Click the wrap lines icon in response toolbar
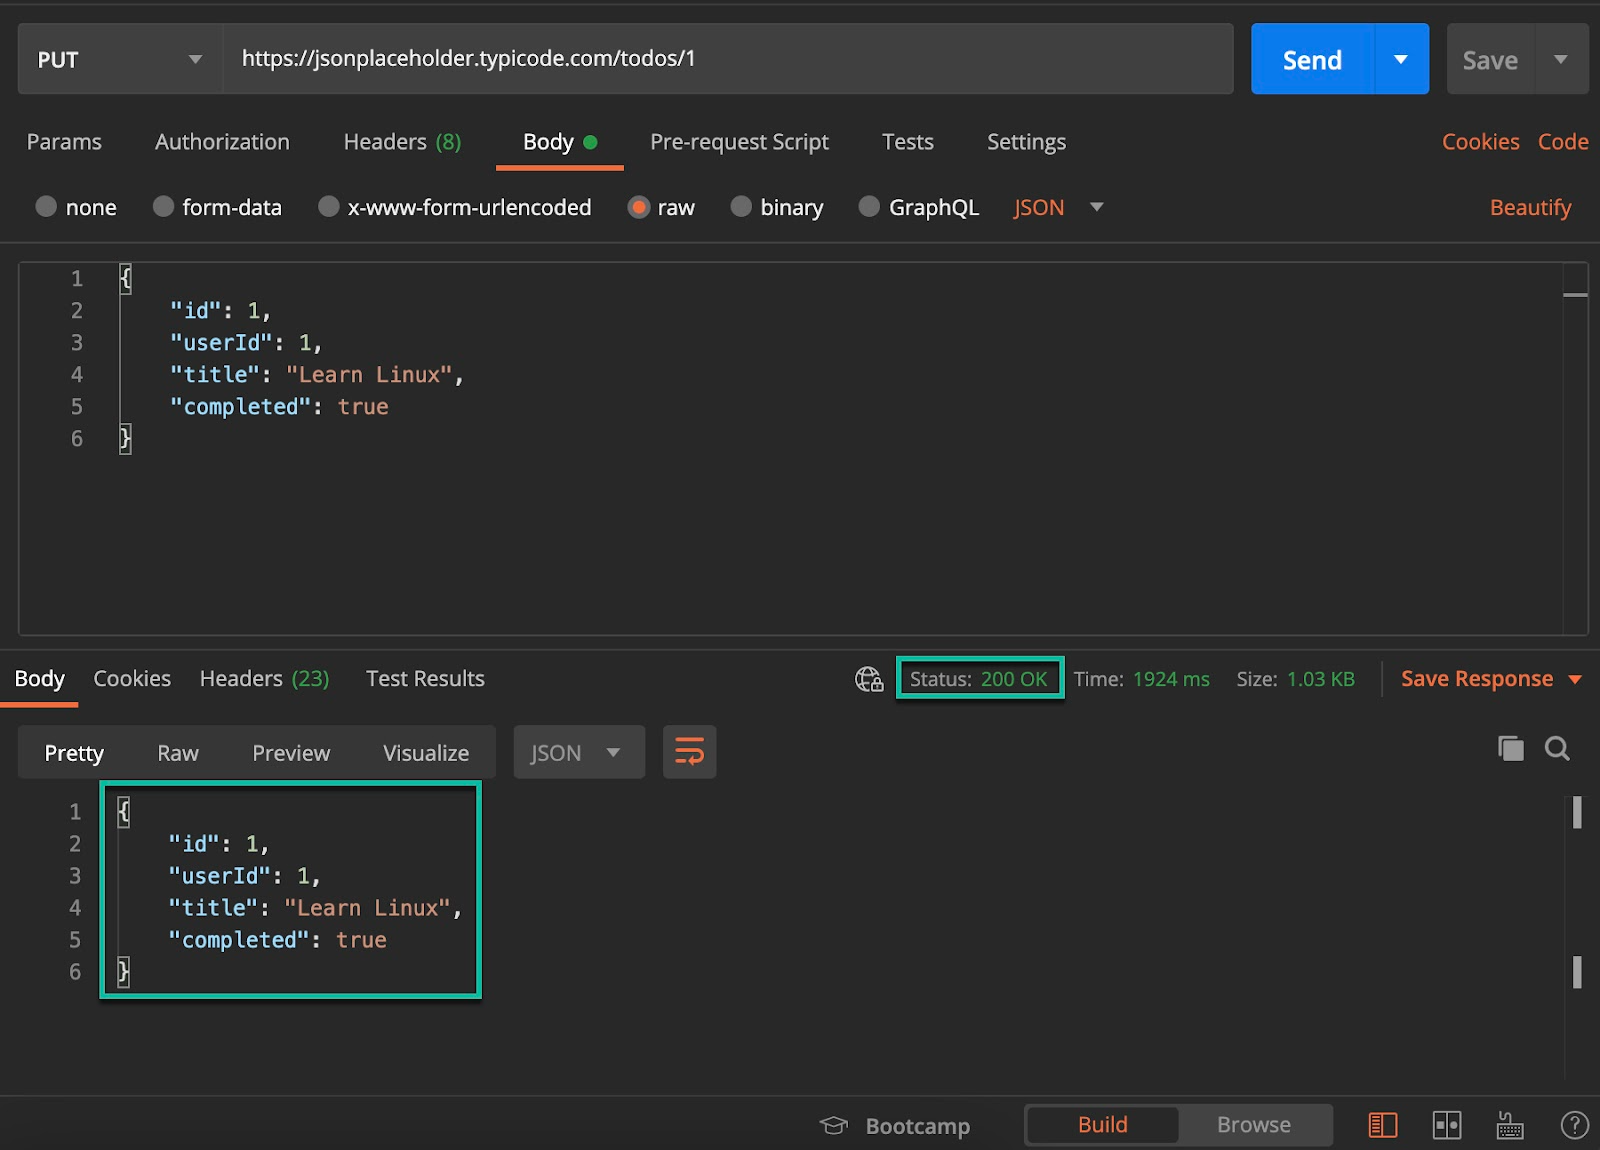1600x1150 pixels. (x=689, y=752)
